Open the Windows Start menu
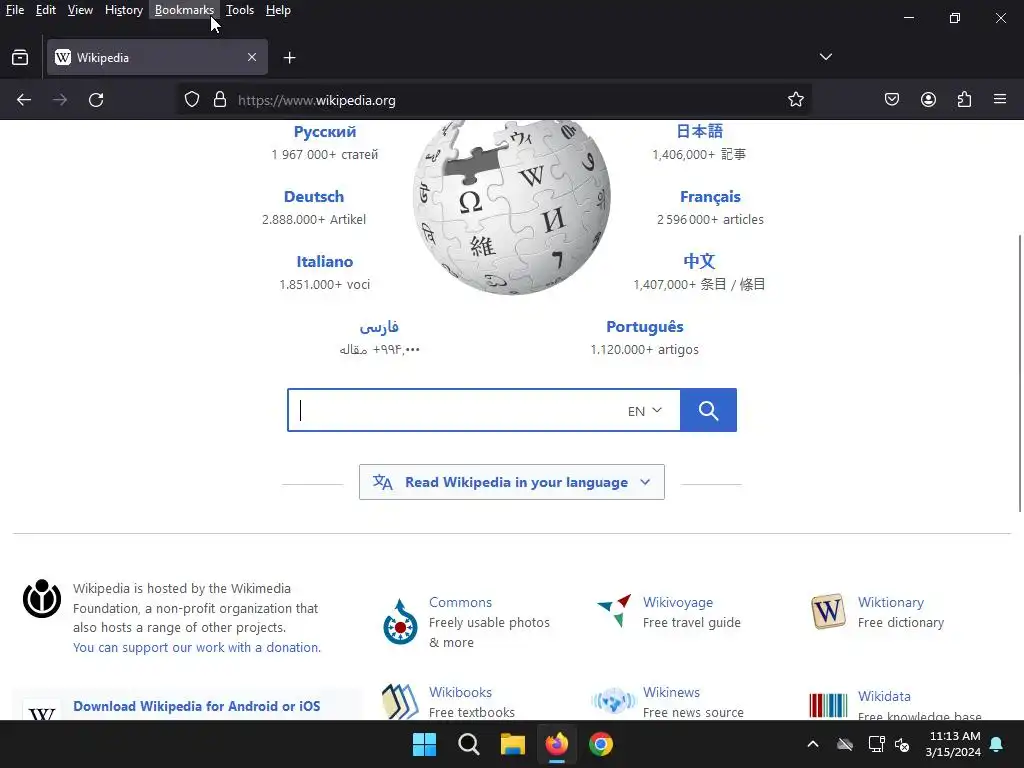Viewport: 1024px width, 768px height. click(x=424, y=744)
